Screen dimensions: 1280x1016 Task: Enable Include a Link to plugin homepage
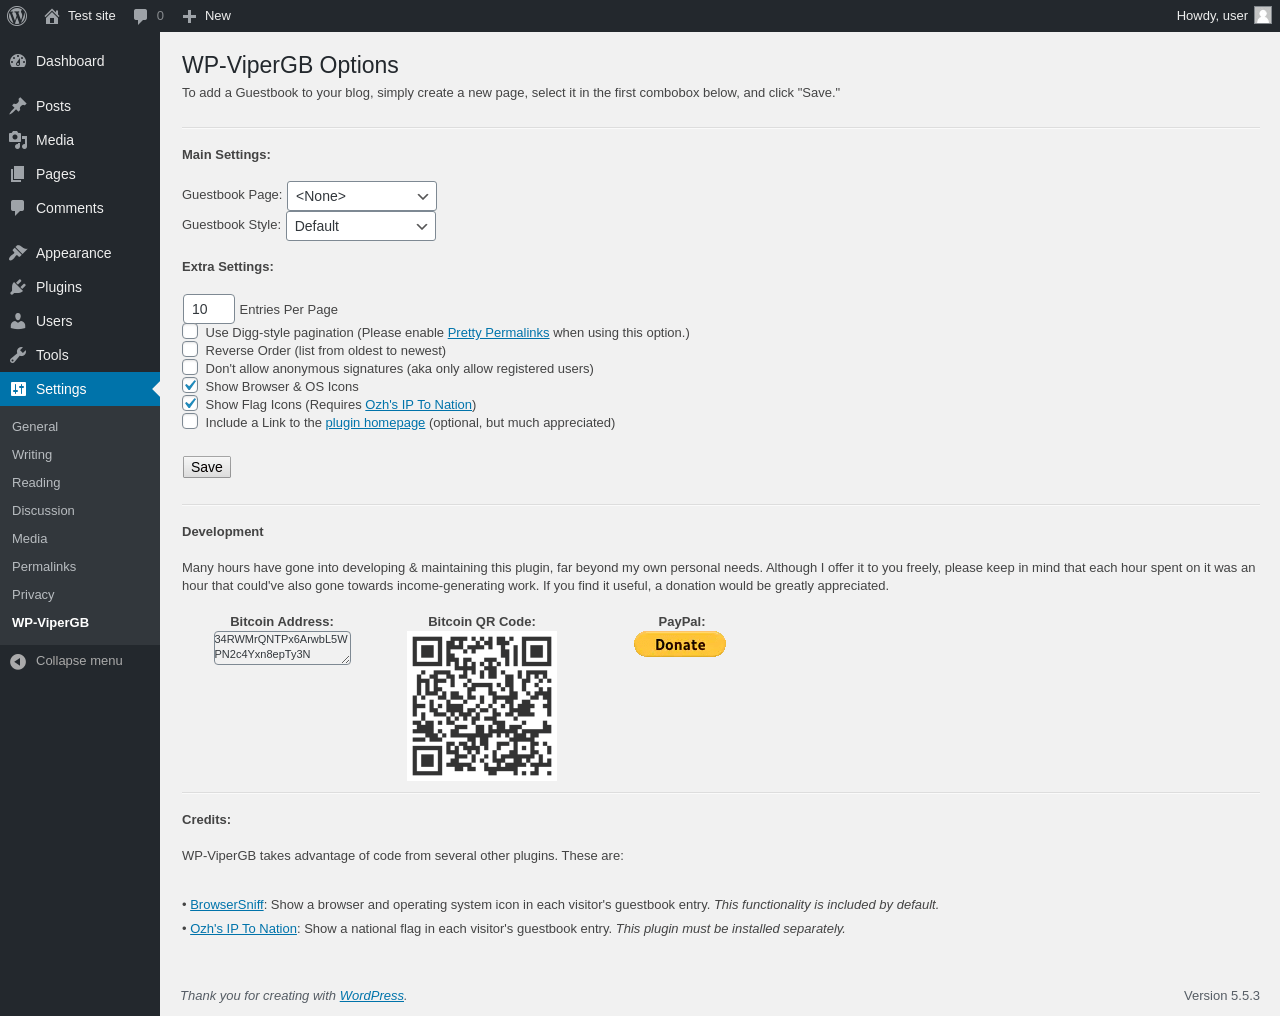[x=190, y=421]
